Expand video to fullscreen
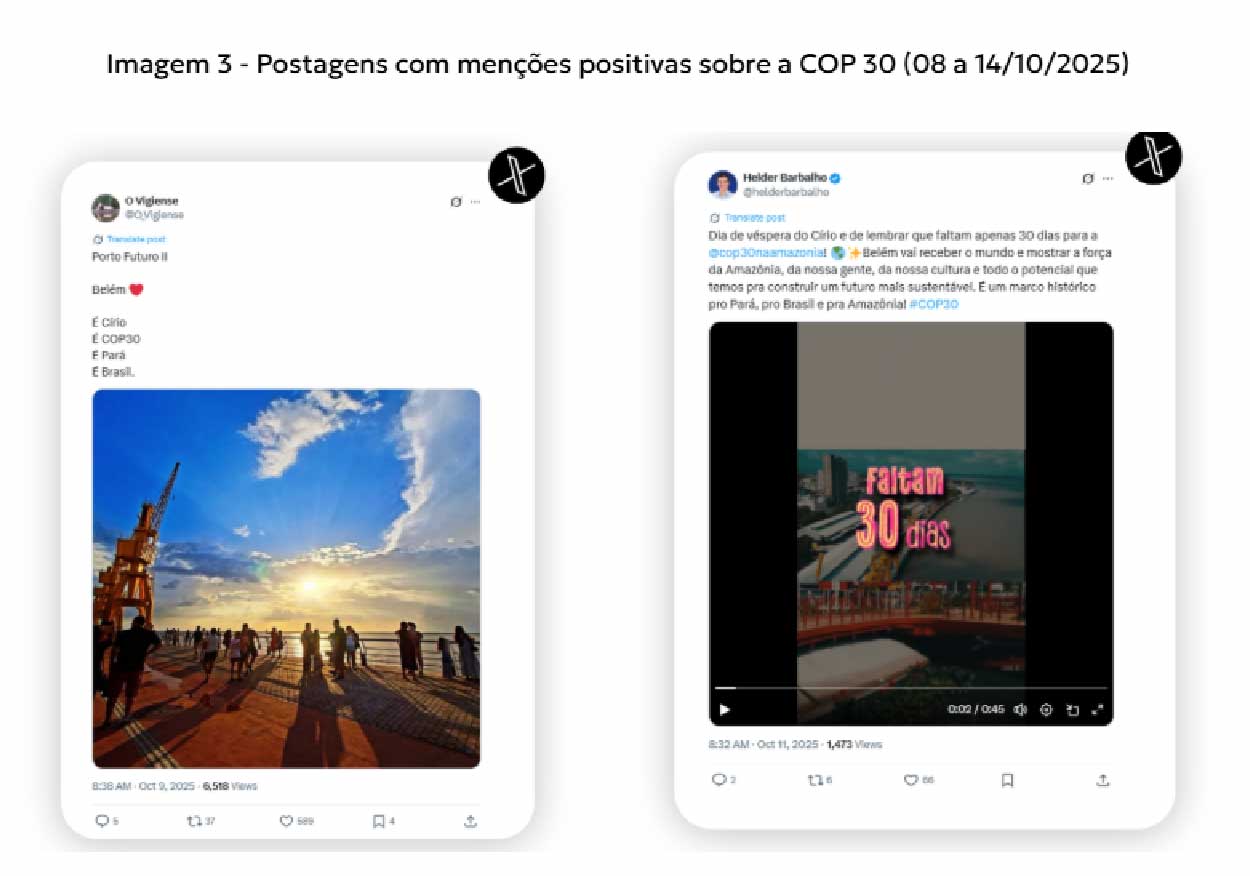The image size is (1250, 876). point(1097,710)
